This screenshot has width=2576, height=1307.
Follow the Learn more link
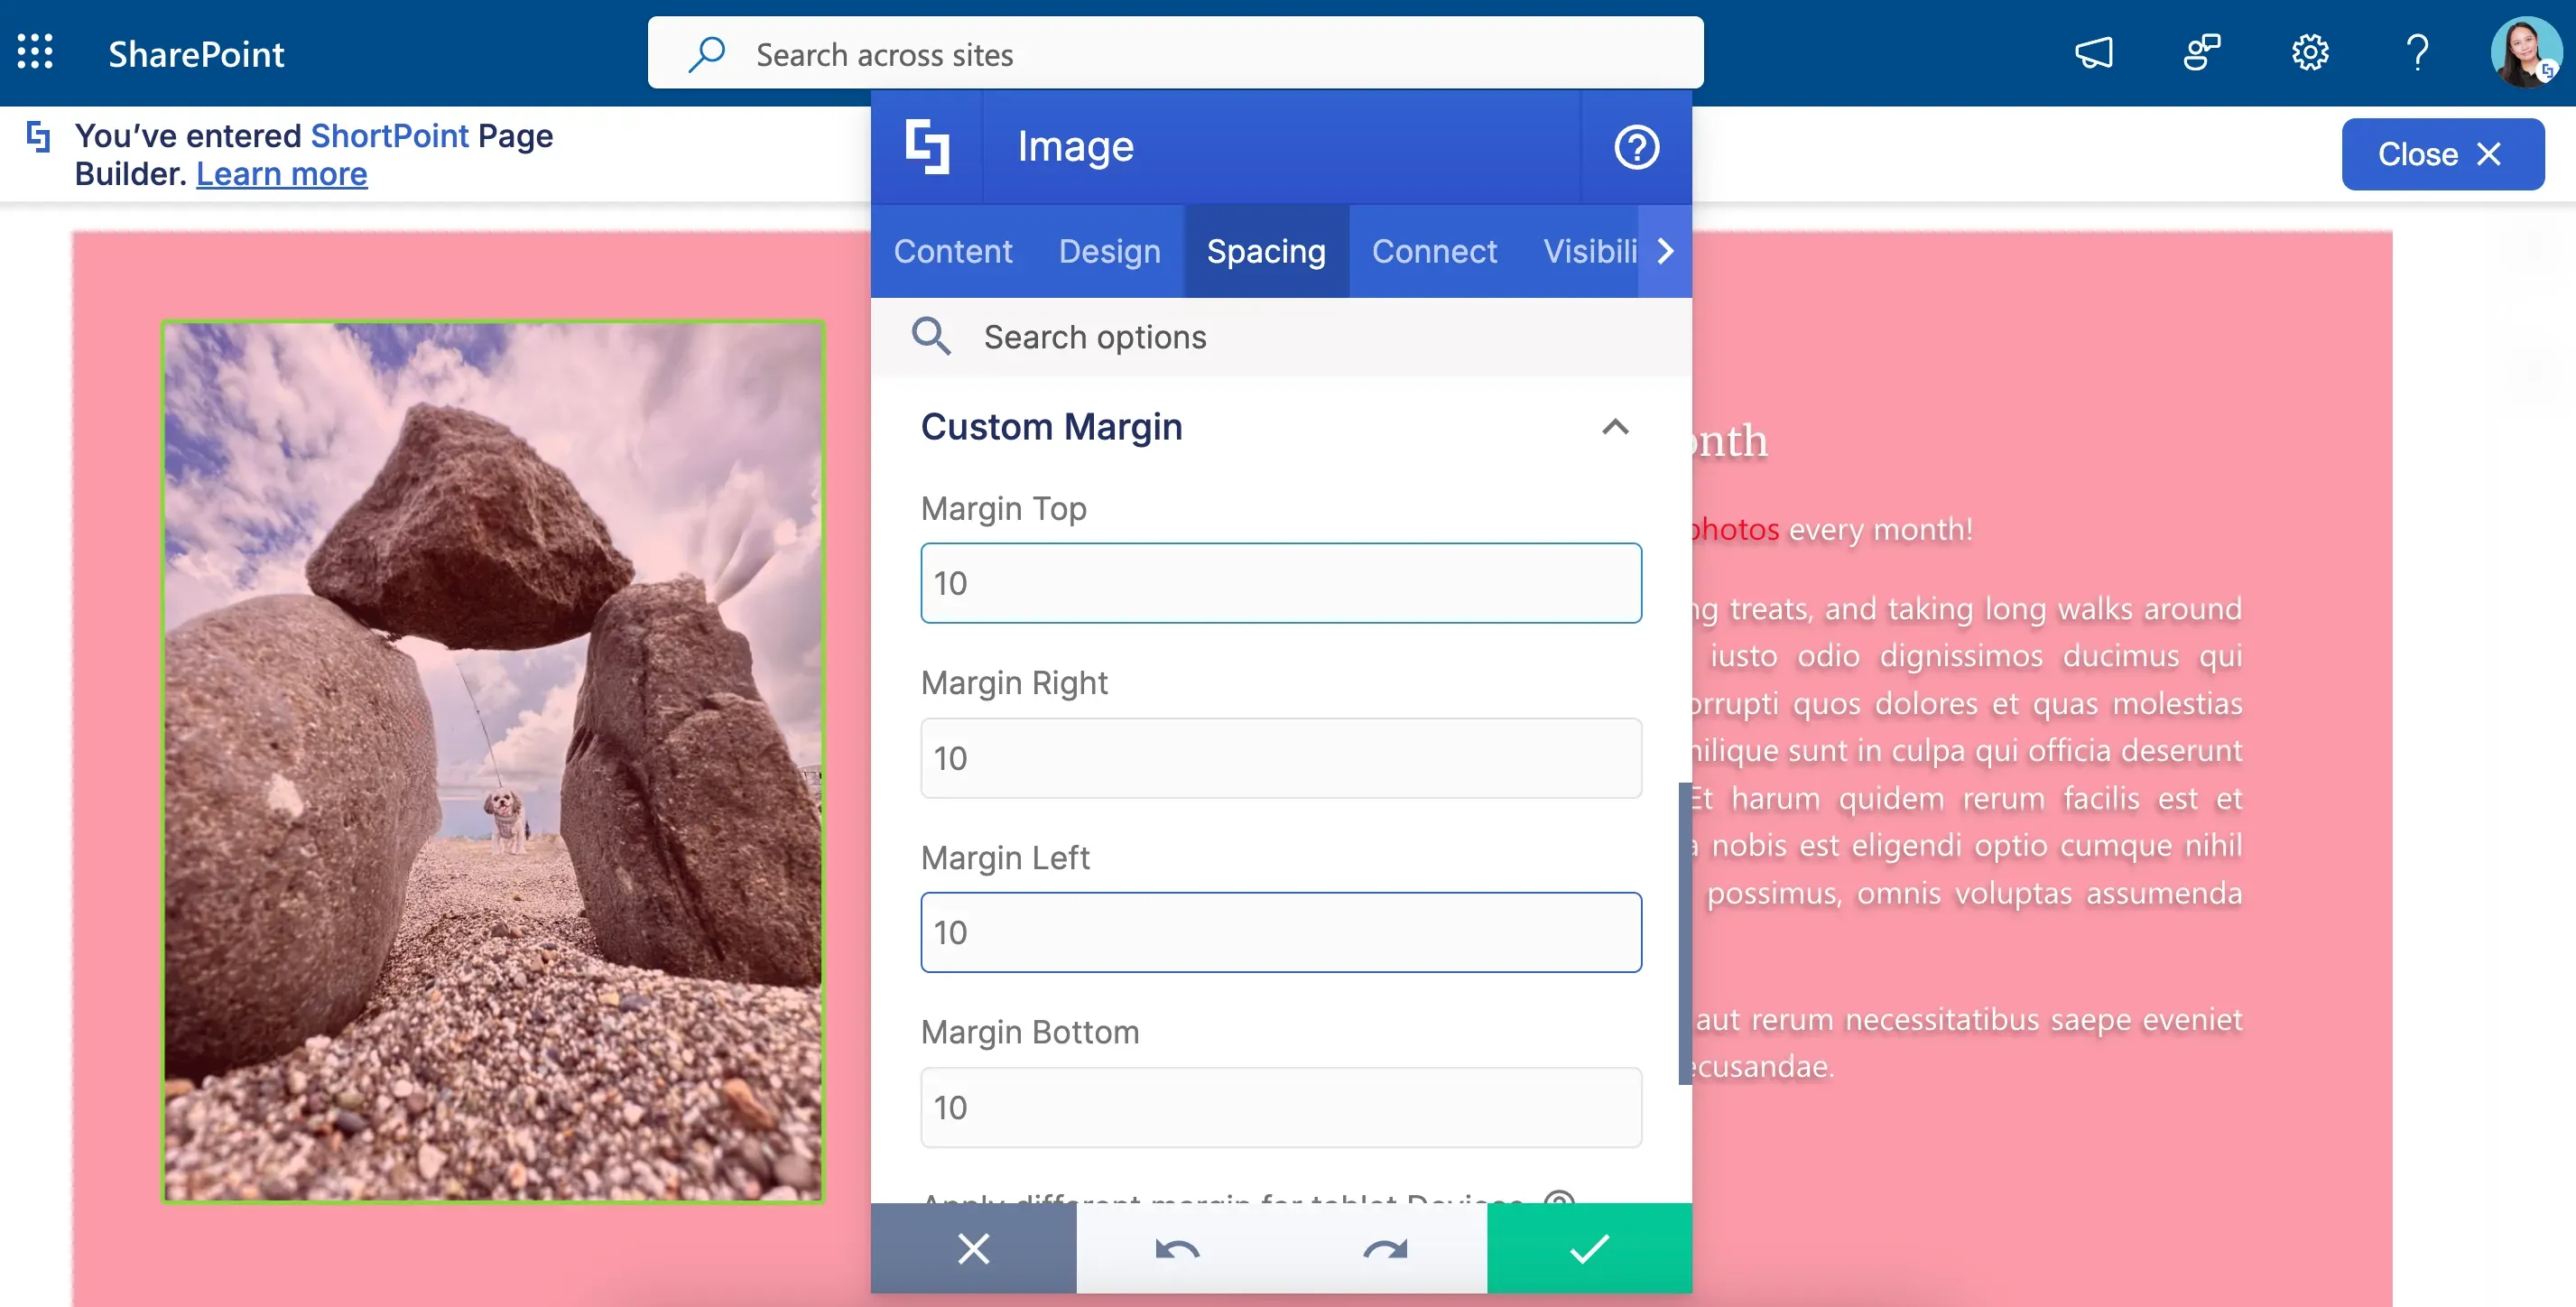281,174
